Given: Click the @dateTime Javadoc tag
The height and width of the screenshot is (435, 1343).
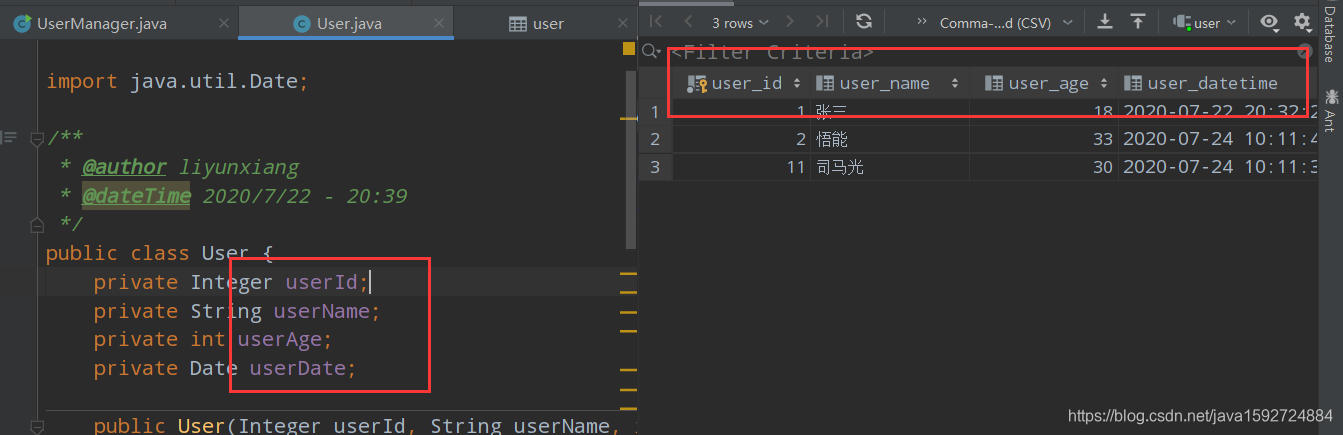Looking at the screenshot, I should [136, 196].
